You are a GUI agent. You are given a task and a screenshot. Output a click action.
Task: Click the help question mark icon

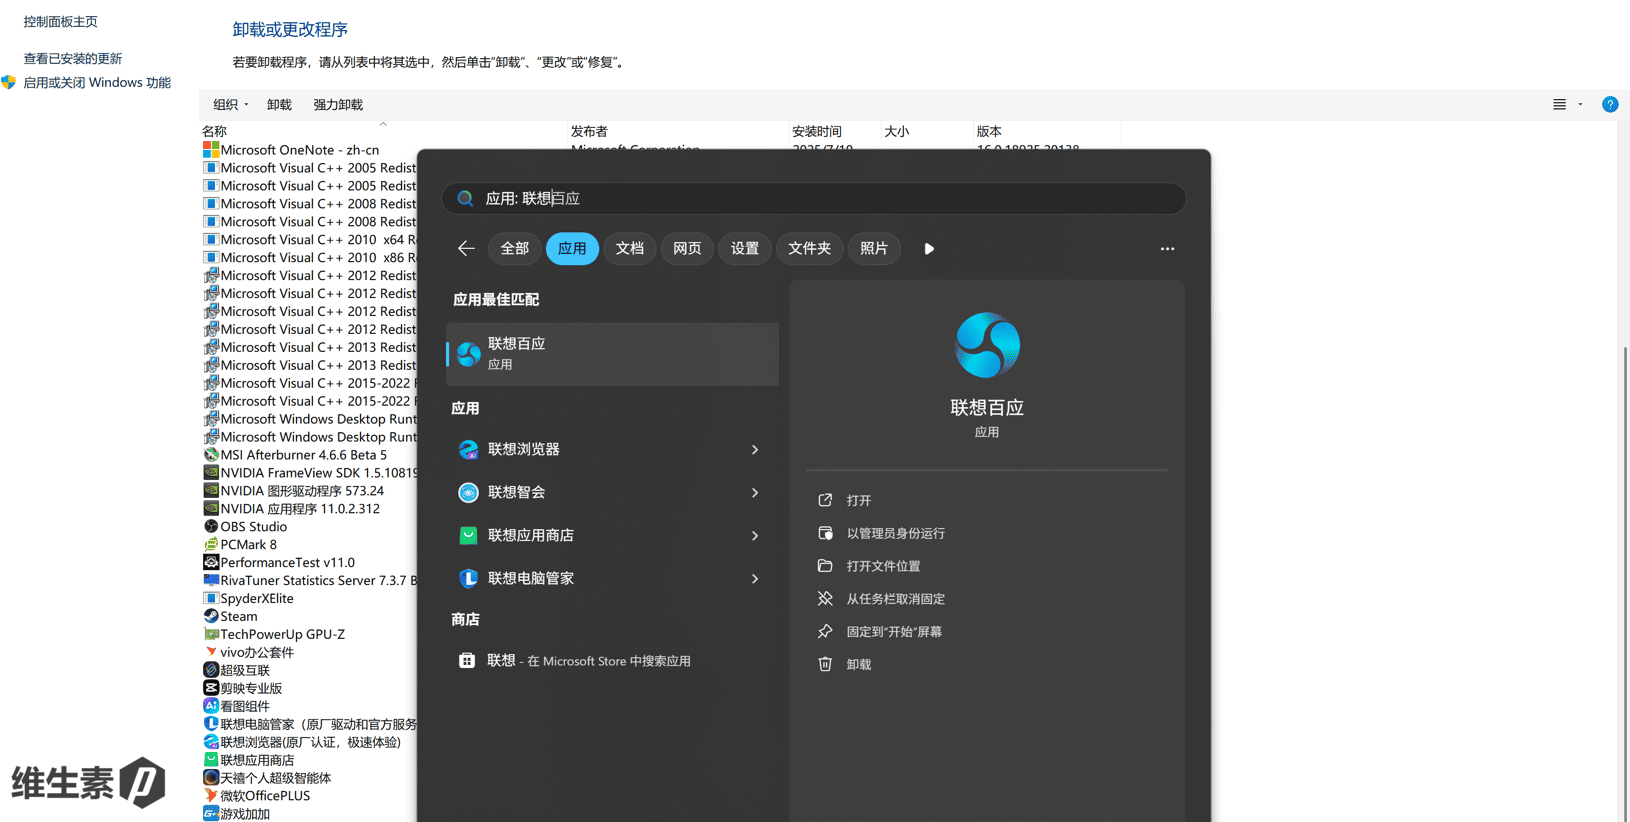point(1609,105)
